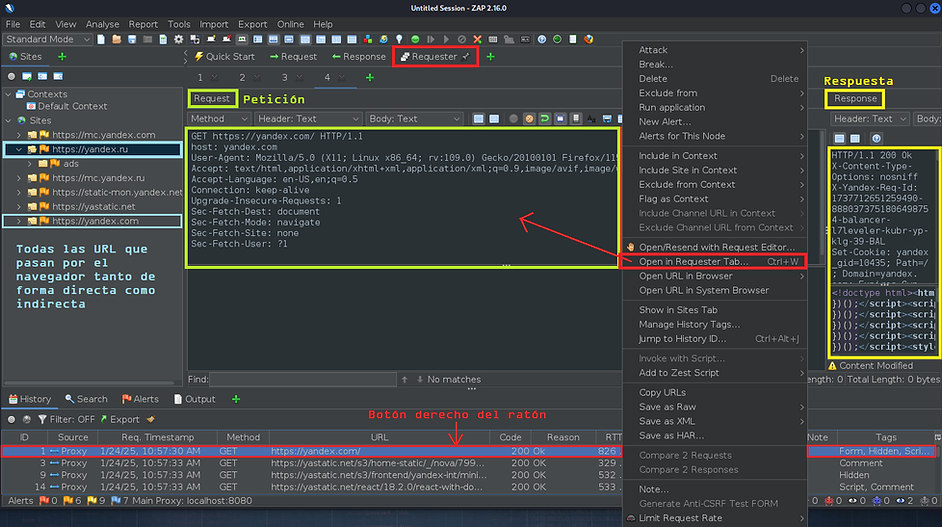
Task: Click the orange cookie icon in the request toolbar
Action: 529,119
